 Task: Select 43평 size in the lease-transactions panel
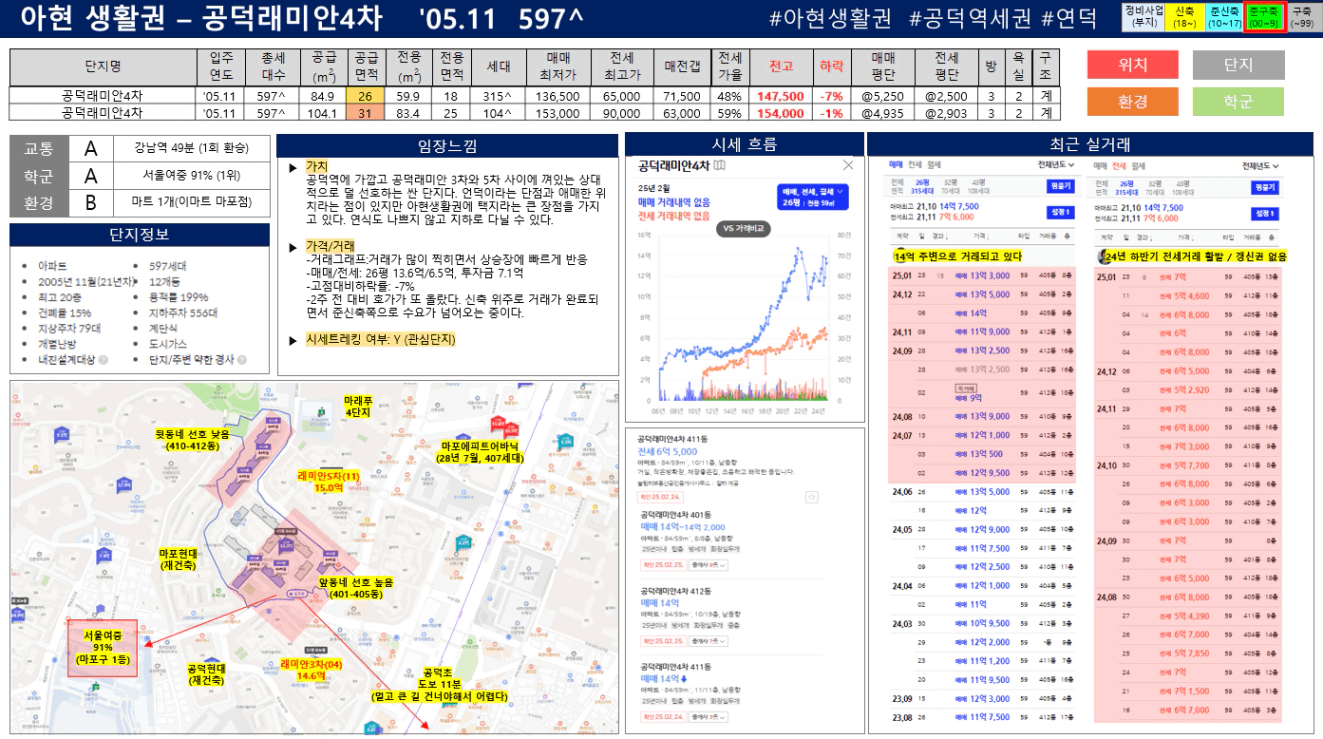click(x=1185, y=186)
